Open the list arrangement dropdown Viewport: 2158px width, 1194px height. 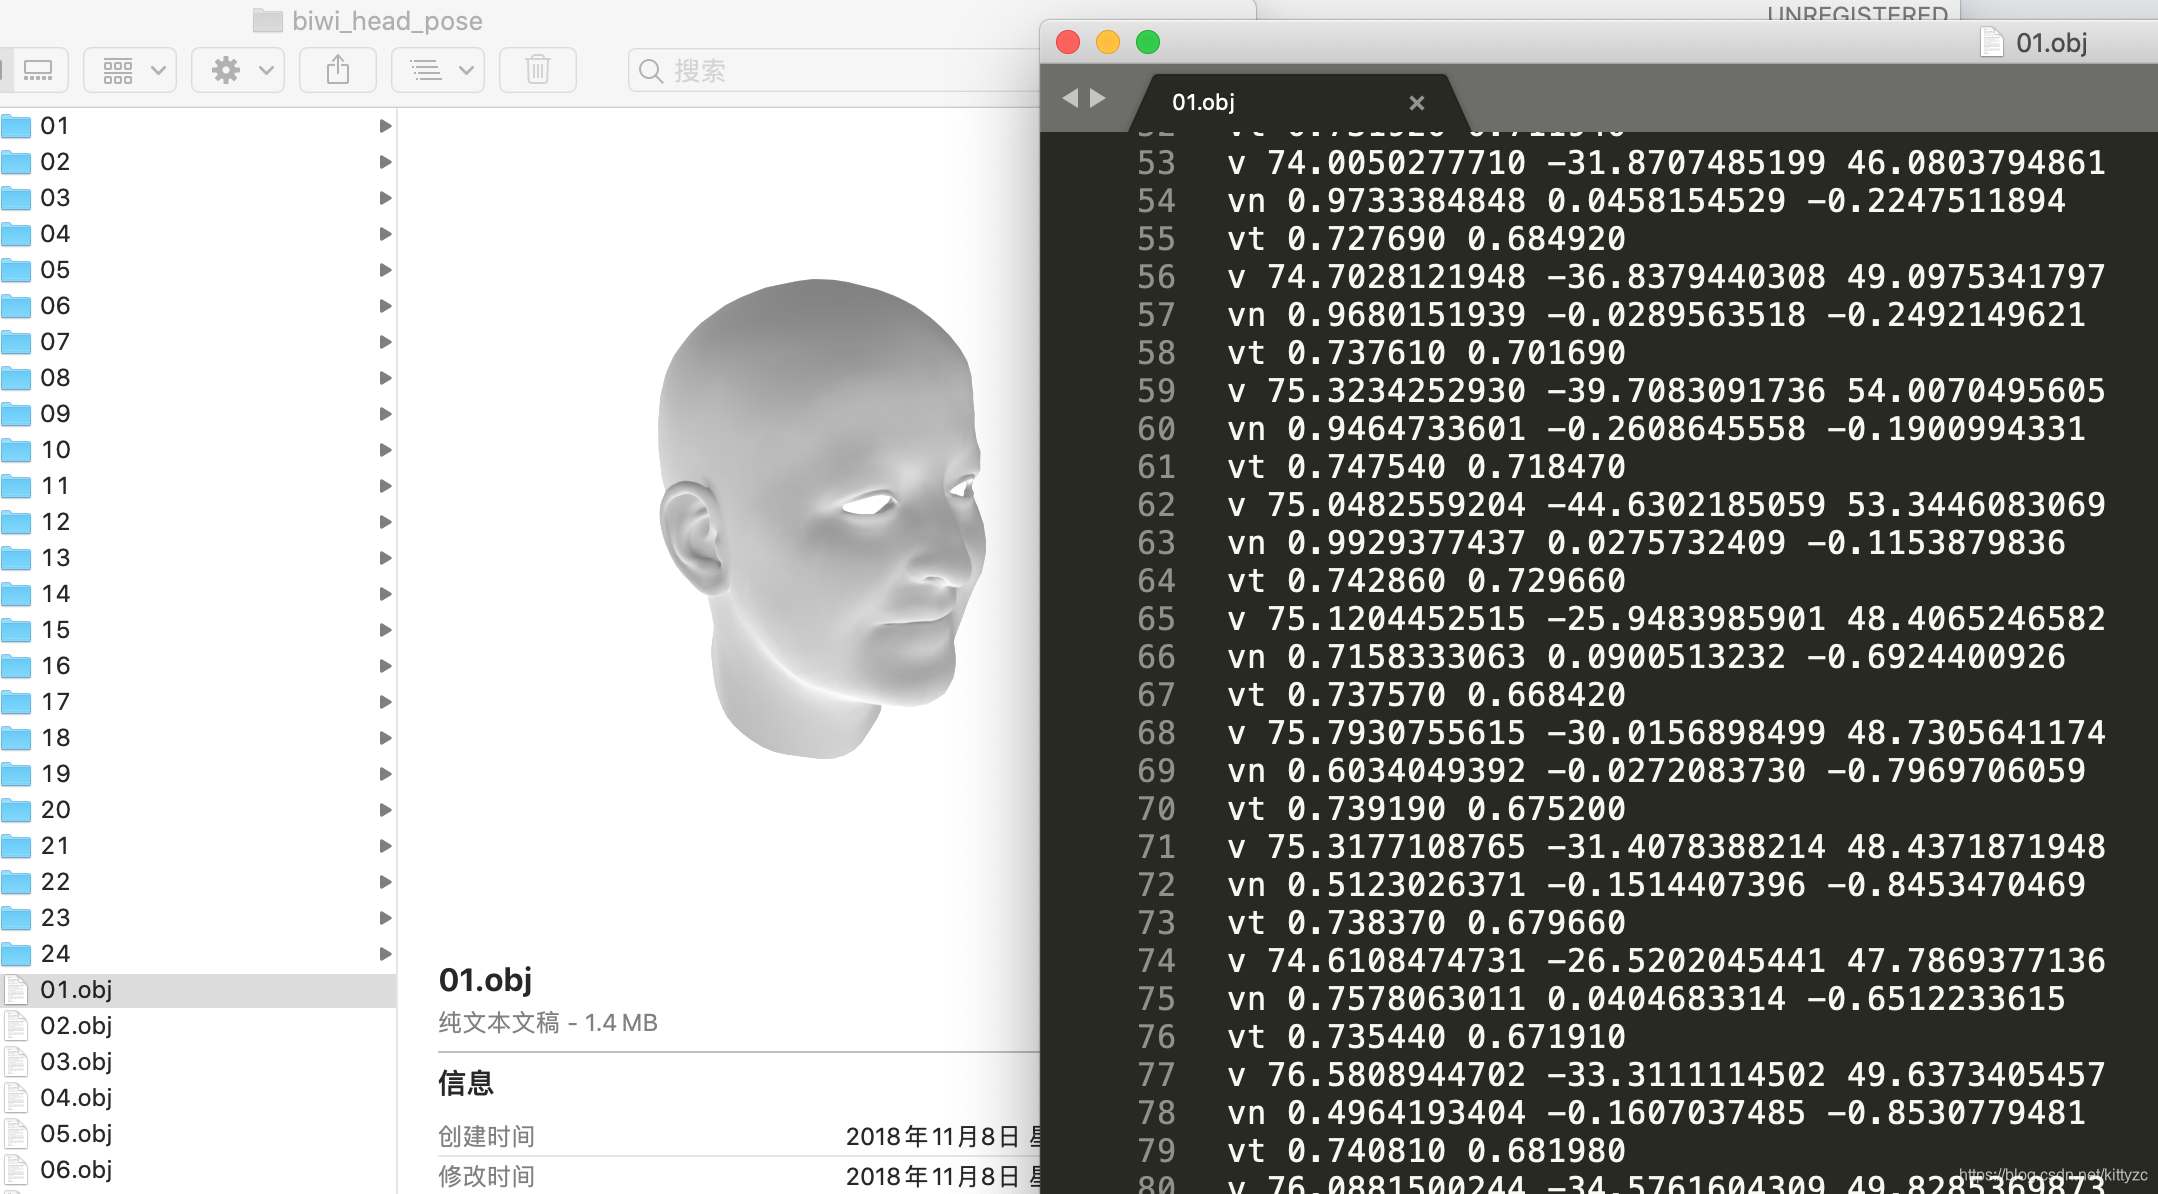438,70
